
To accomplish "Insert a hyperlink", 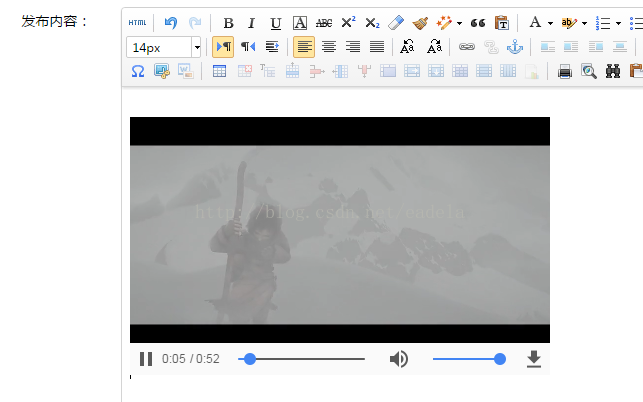I will coord(467,47).
